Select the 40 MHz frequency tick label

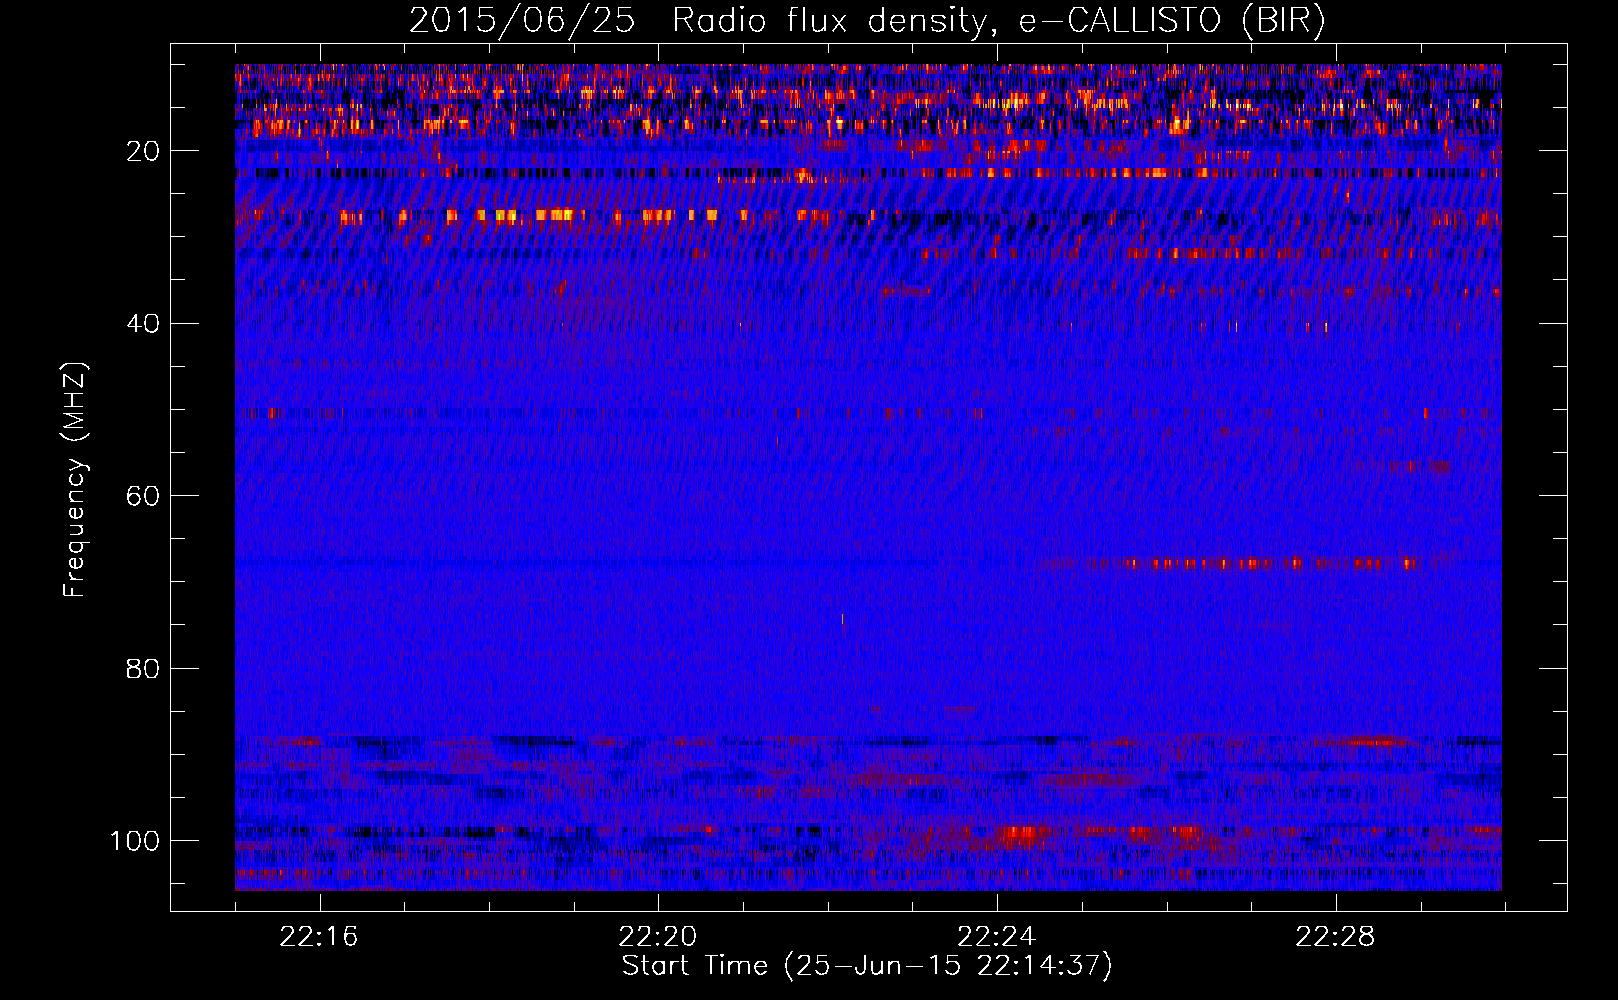point(143,323)
